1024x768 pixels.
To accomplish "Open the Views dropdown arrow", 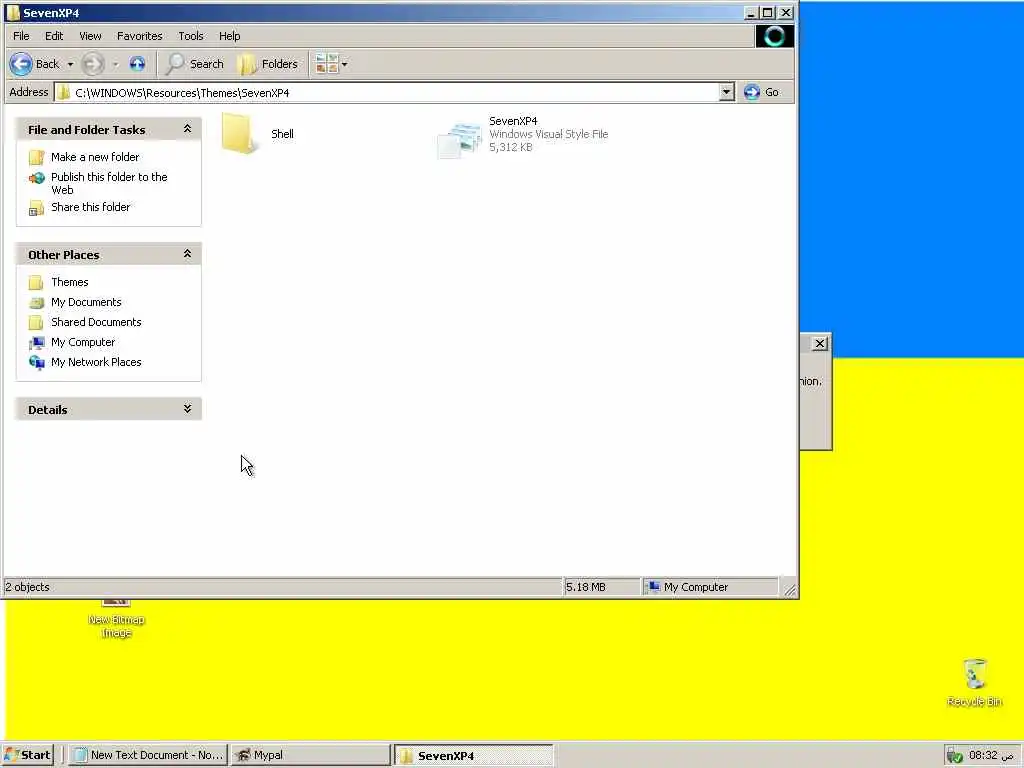I will [345, 64].
